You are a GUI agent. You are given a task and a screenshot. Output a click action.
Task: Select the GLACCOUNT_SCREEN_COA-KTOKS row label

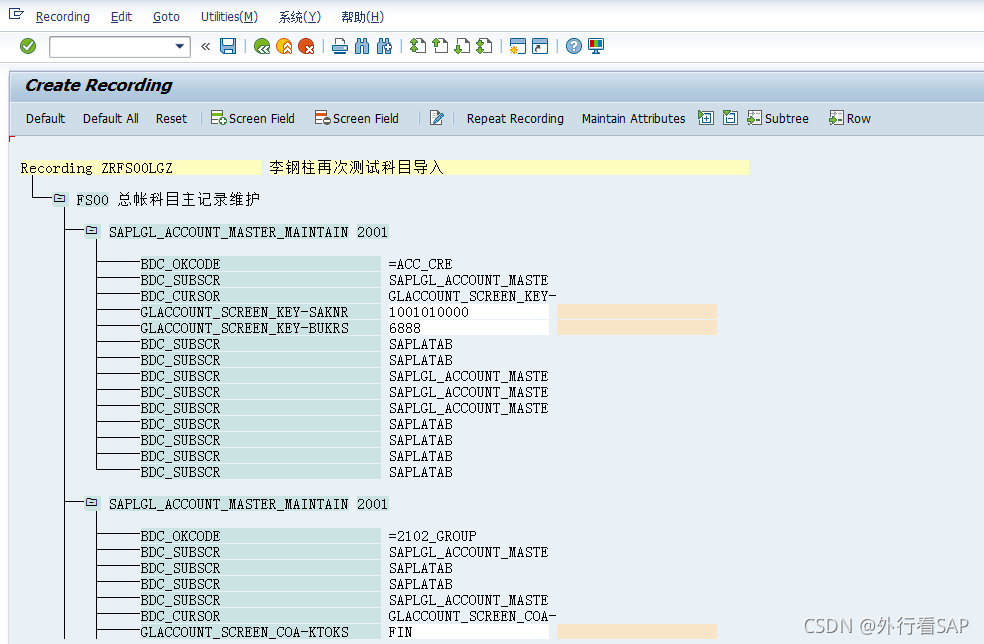coord(244,632)
